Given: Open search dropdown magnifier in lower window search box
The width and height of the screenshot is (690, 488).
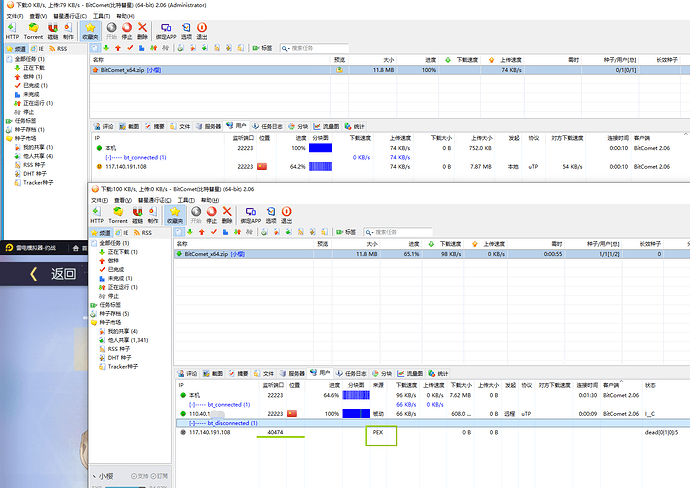Looking at the screenshot, I should 369,232.
